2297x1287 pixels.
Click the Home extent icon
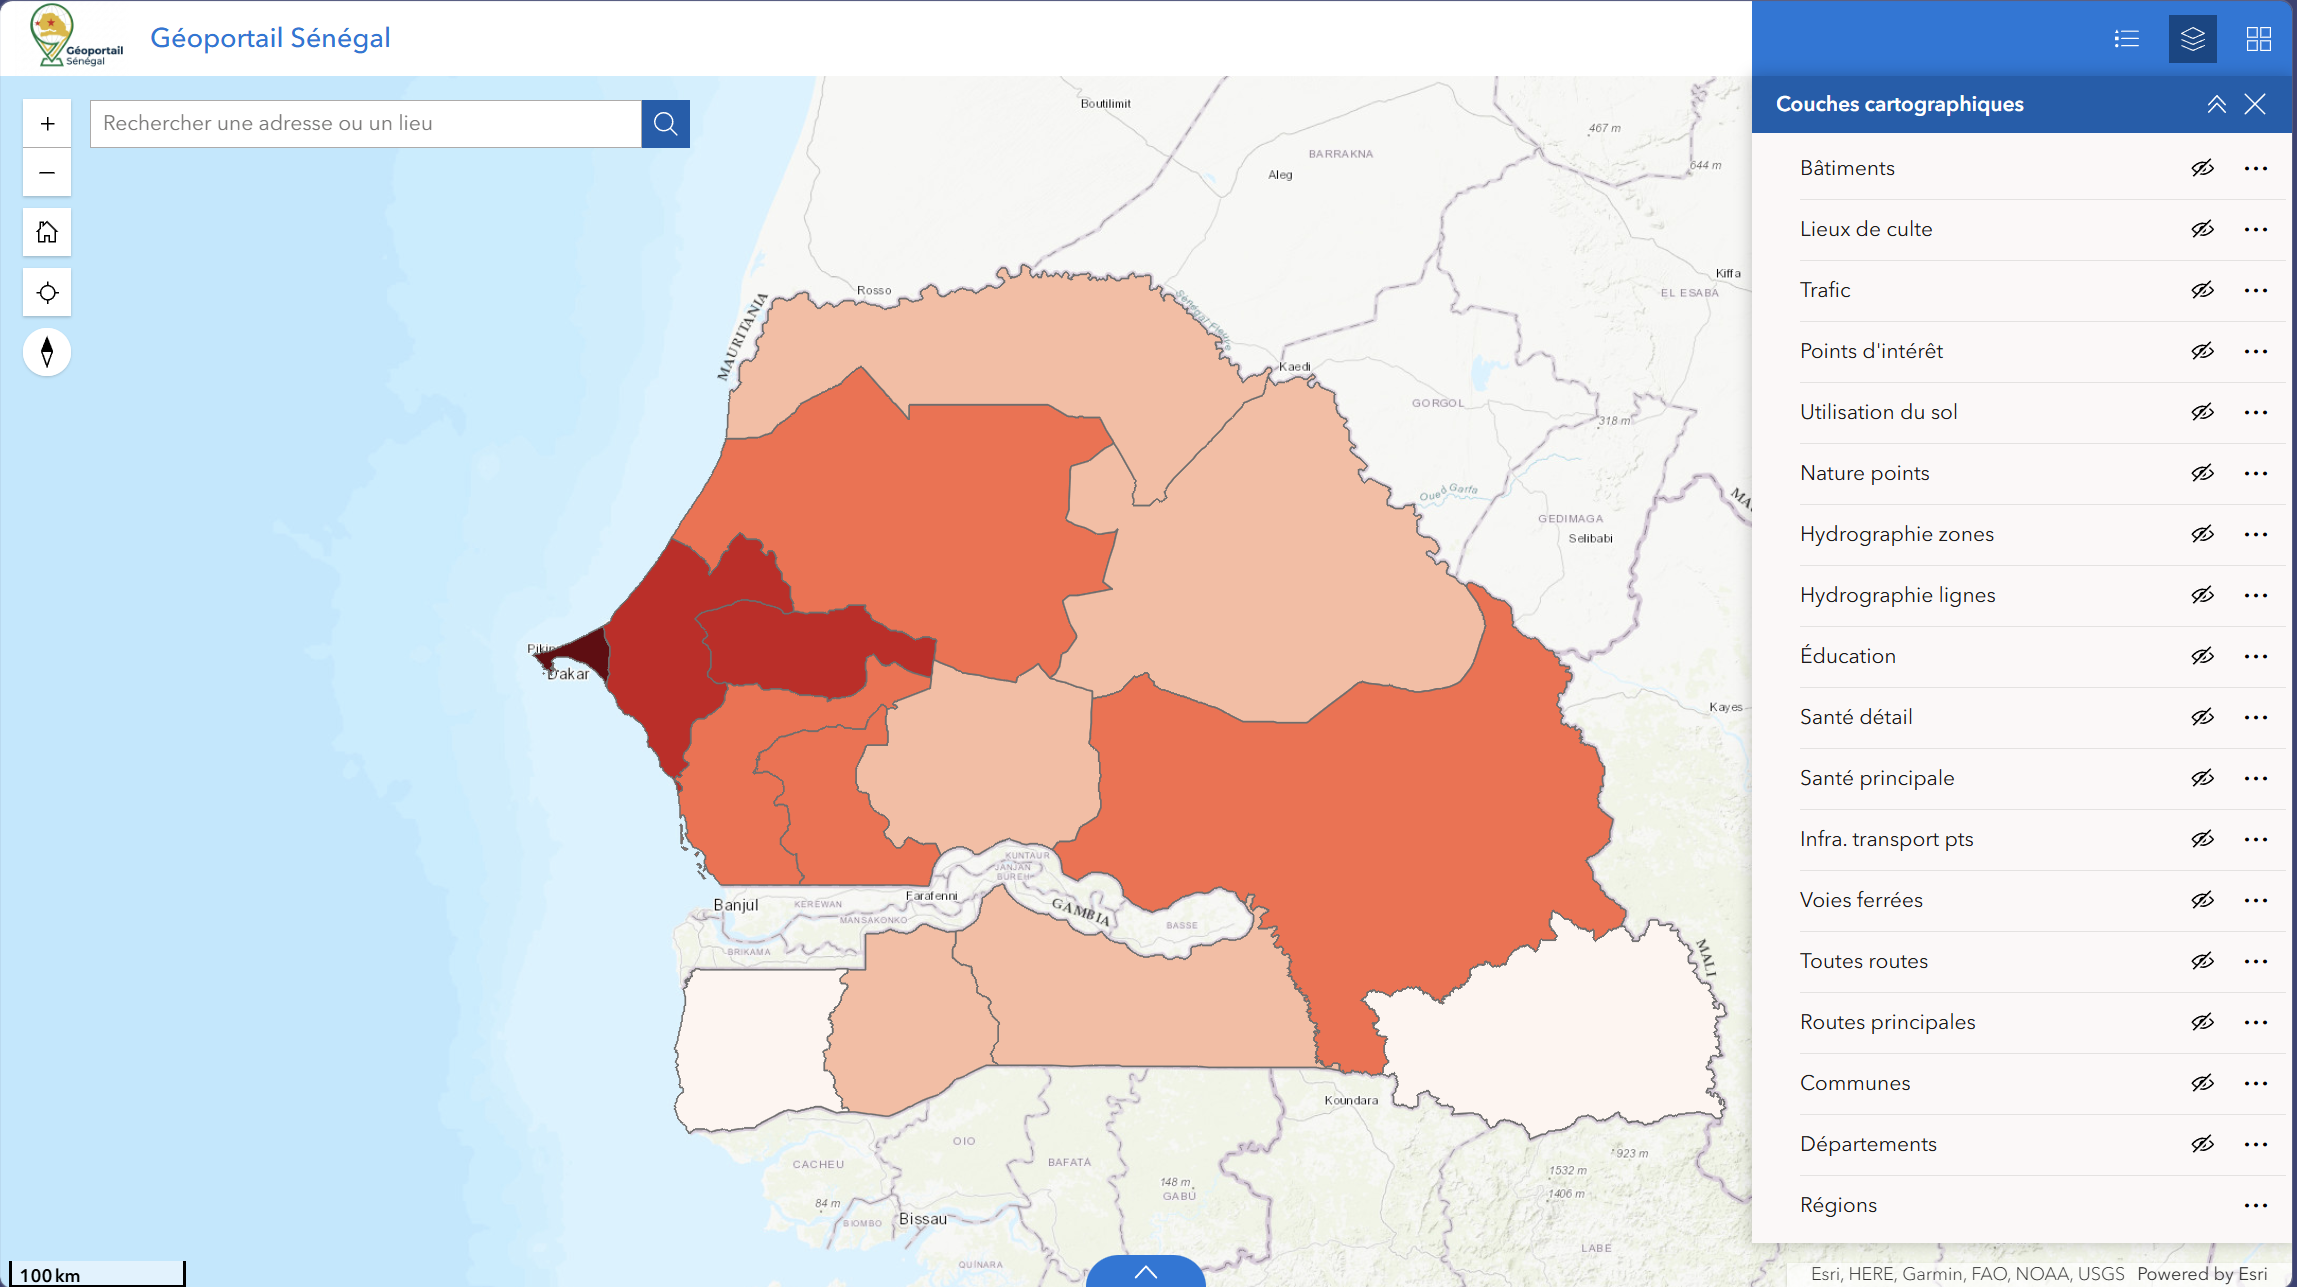click(46, 232)
